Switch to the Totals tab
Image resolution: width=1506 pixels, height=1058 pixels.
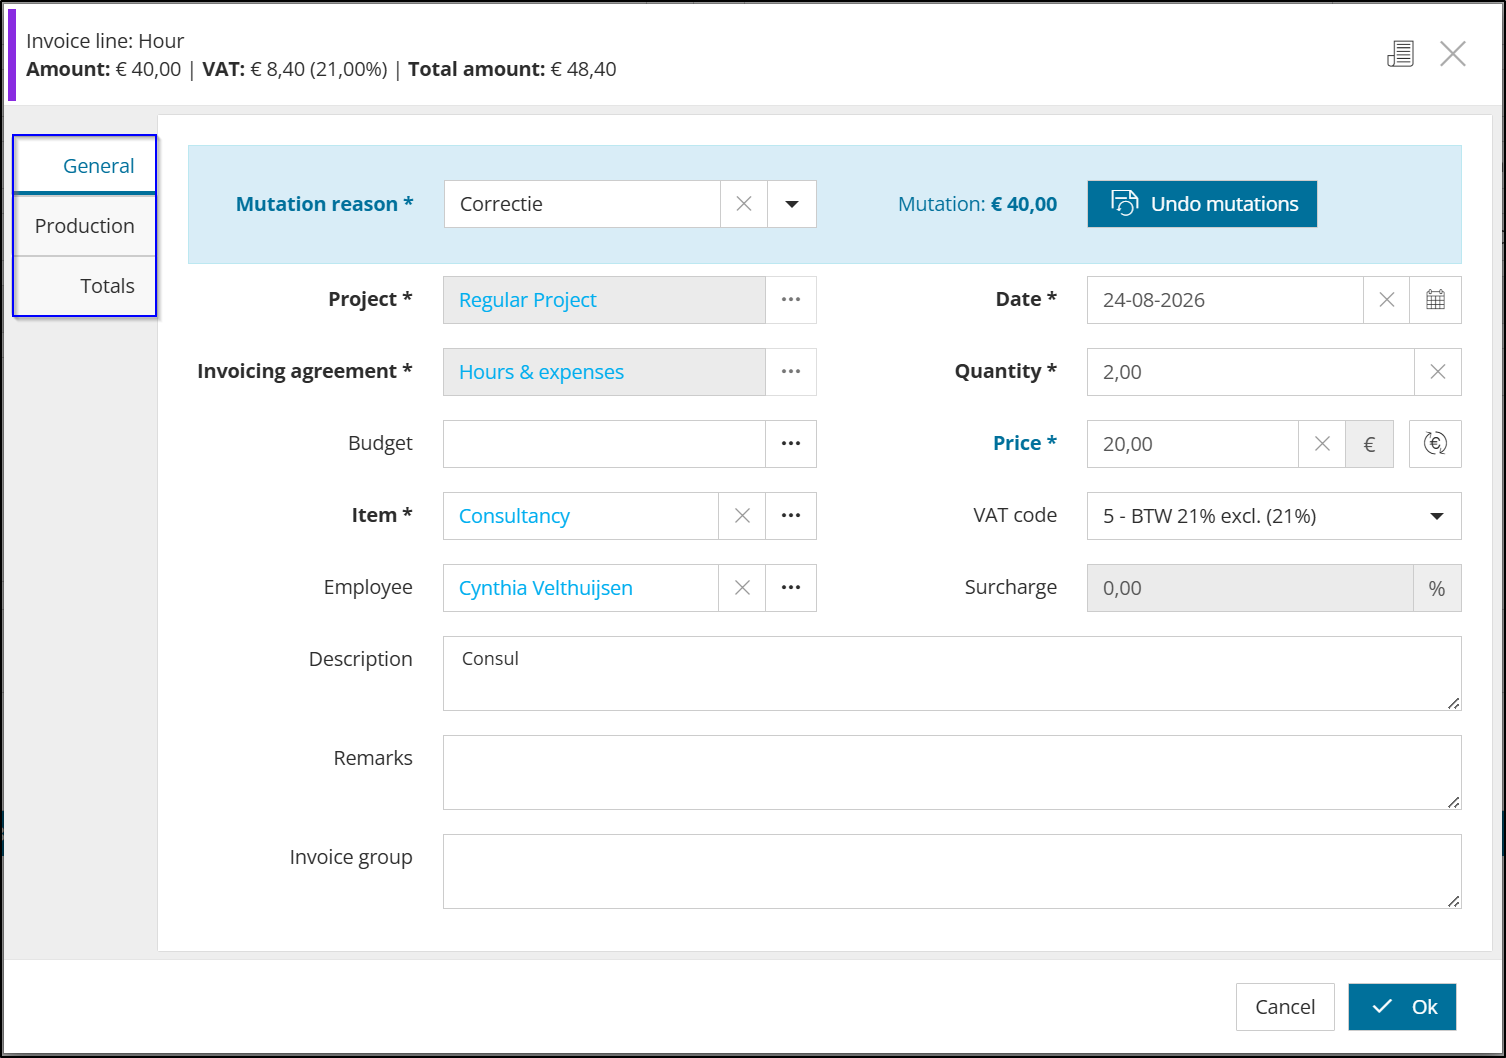click(x=85, y=286)
